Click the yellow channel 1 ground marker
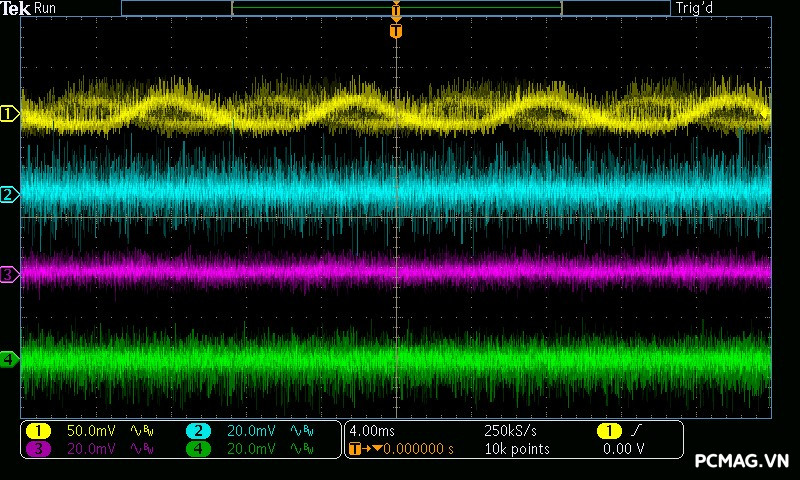800x480 pixels. [x=9, y=114]
